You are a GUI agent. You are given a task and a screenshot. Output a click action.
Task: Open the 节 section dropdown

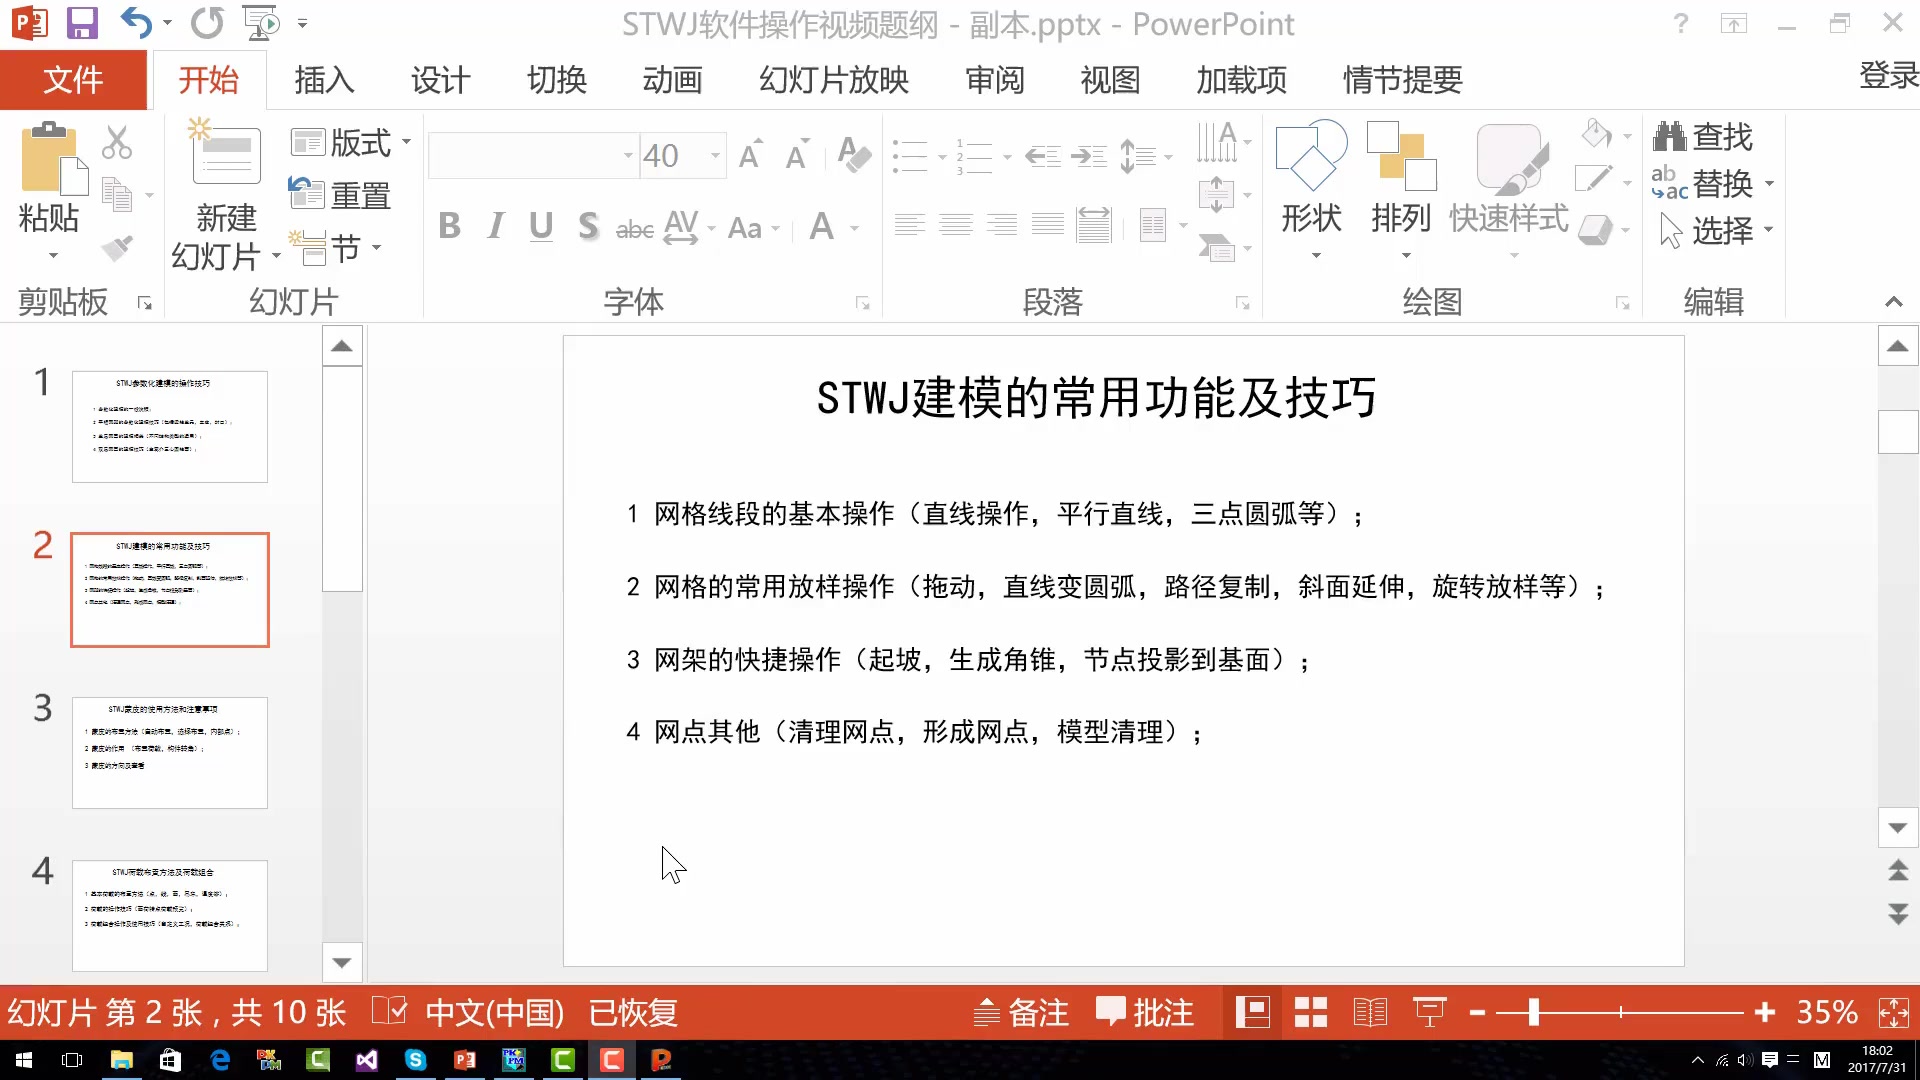(x=336, y=248)
